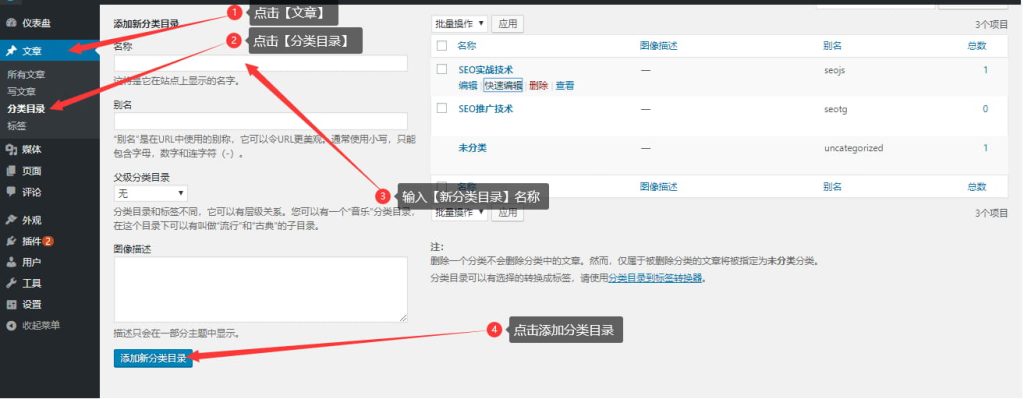
Task: Click 查看 under SEO实战技术
Action: (565, 86)
